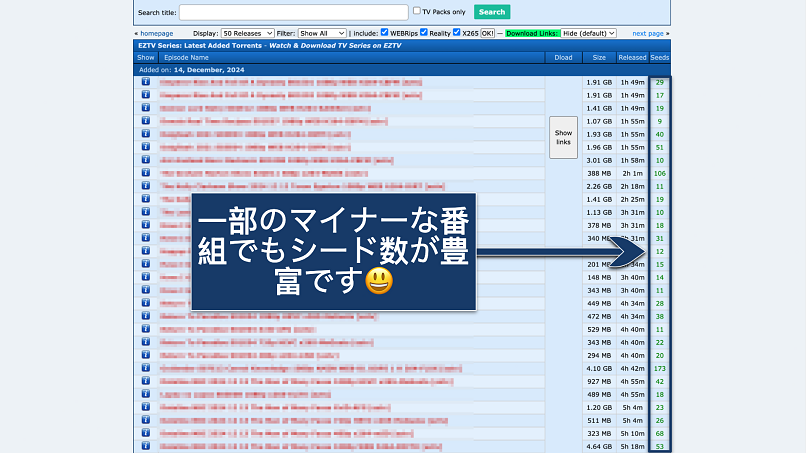Click the Dload column header
This screenshot has height=453, width=806.
tap(563, 58)
